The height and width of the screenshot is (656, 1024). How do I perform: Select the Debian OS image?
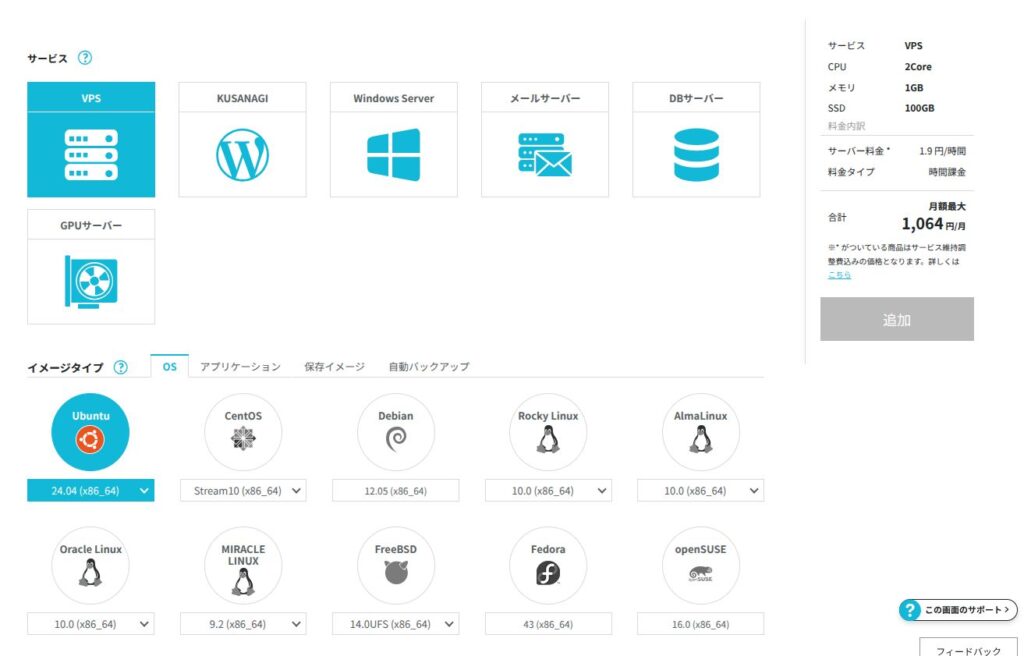396,432
